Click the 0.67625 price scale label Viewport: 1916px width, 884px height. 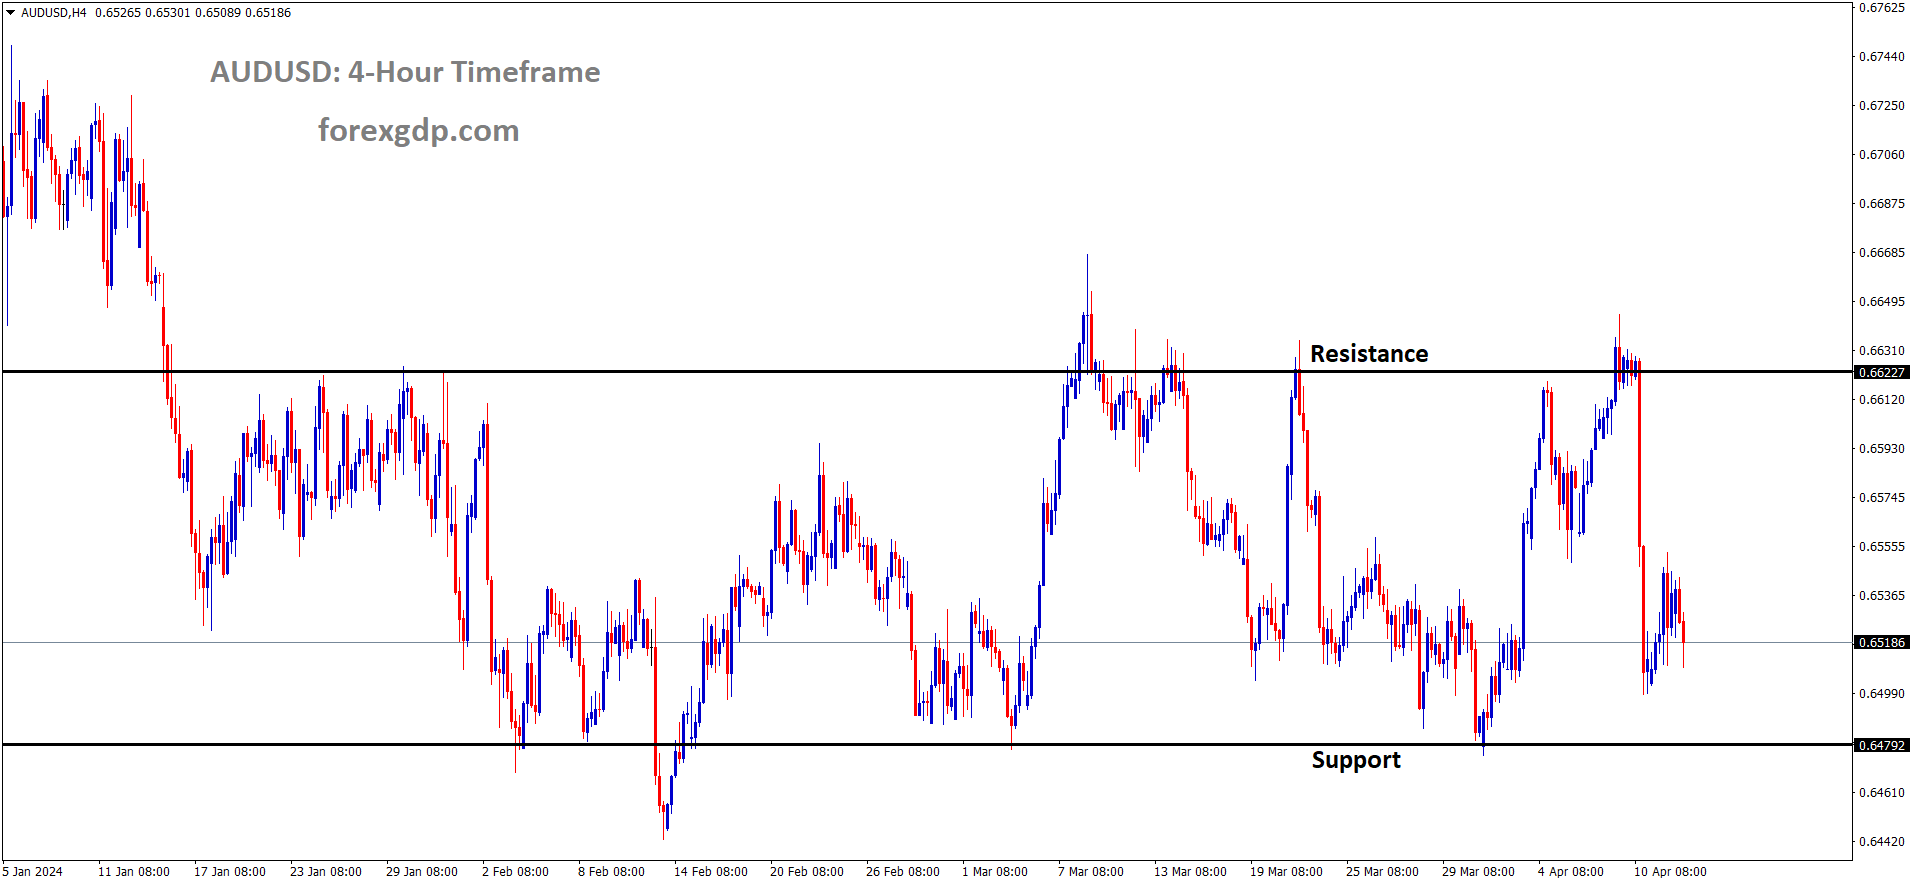click(x=1882, y=7)
